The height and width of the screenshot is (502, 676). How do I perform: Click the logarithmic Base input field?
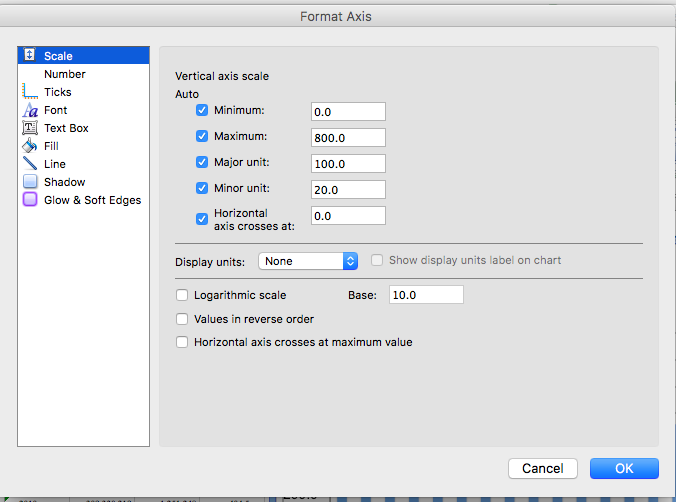click(426, 295)
